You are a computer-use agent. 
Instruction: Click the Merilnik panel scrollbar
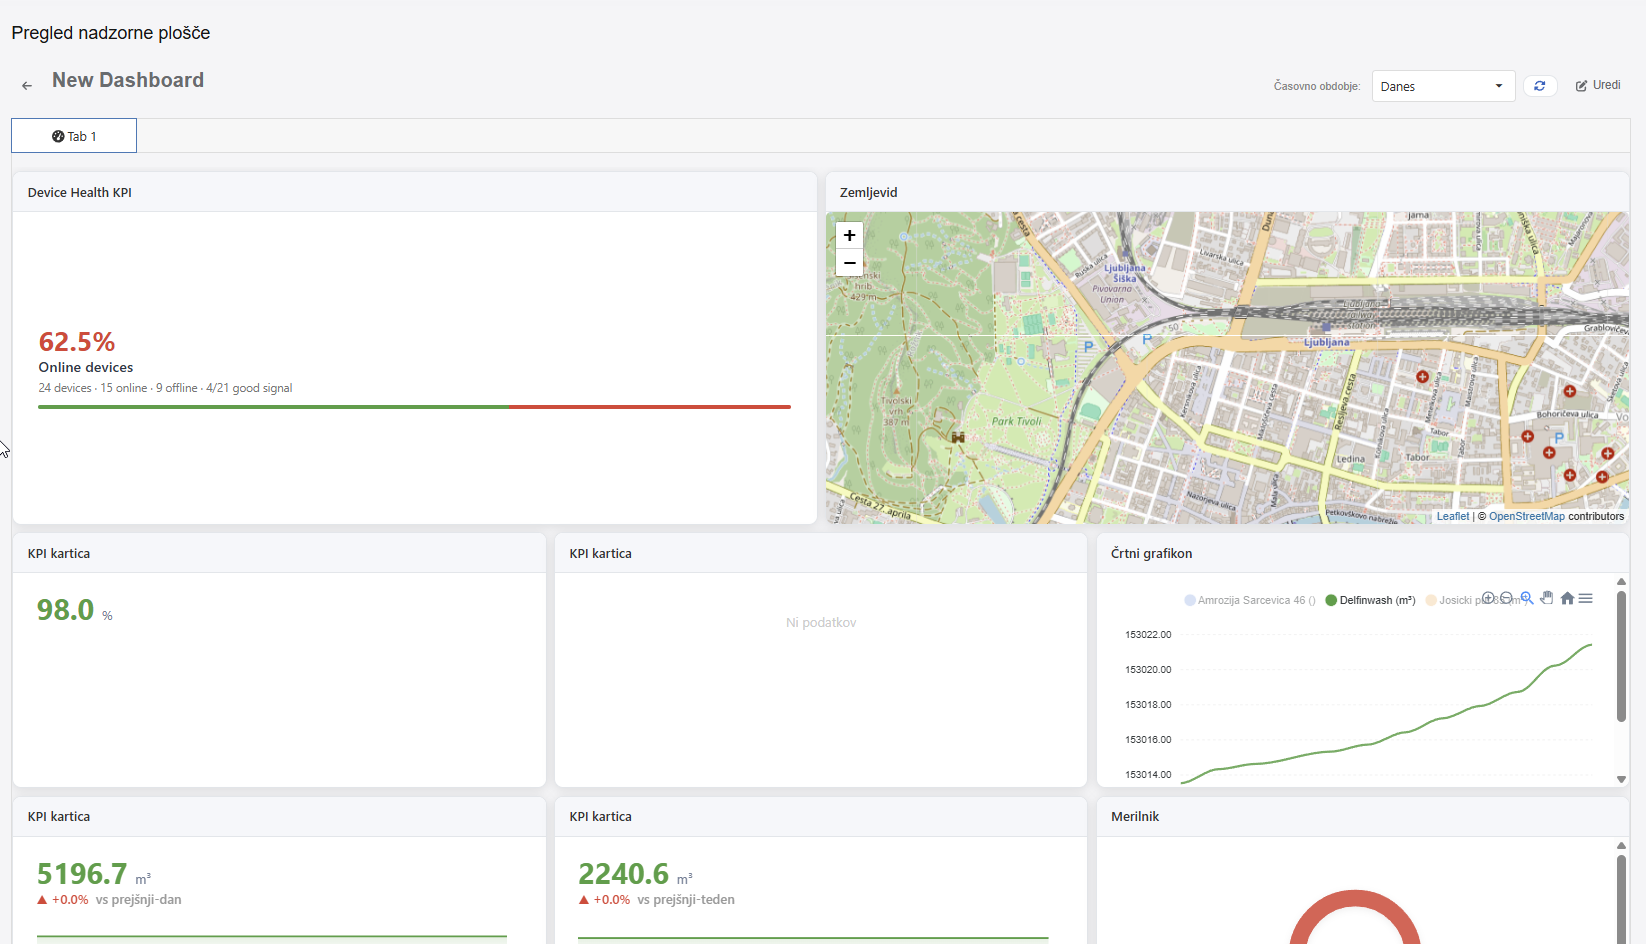pyautogui.click(x=1621, y=899)
